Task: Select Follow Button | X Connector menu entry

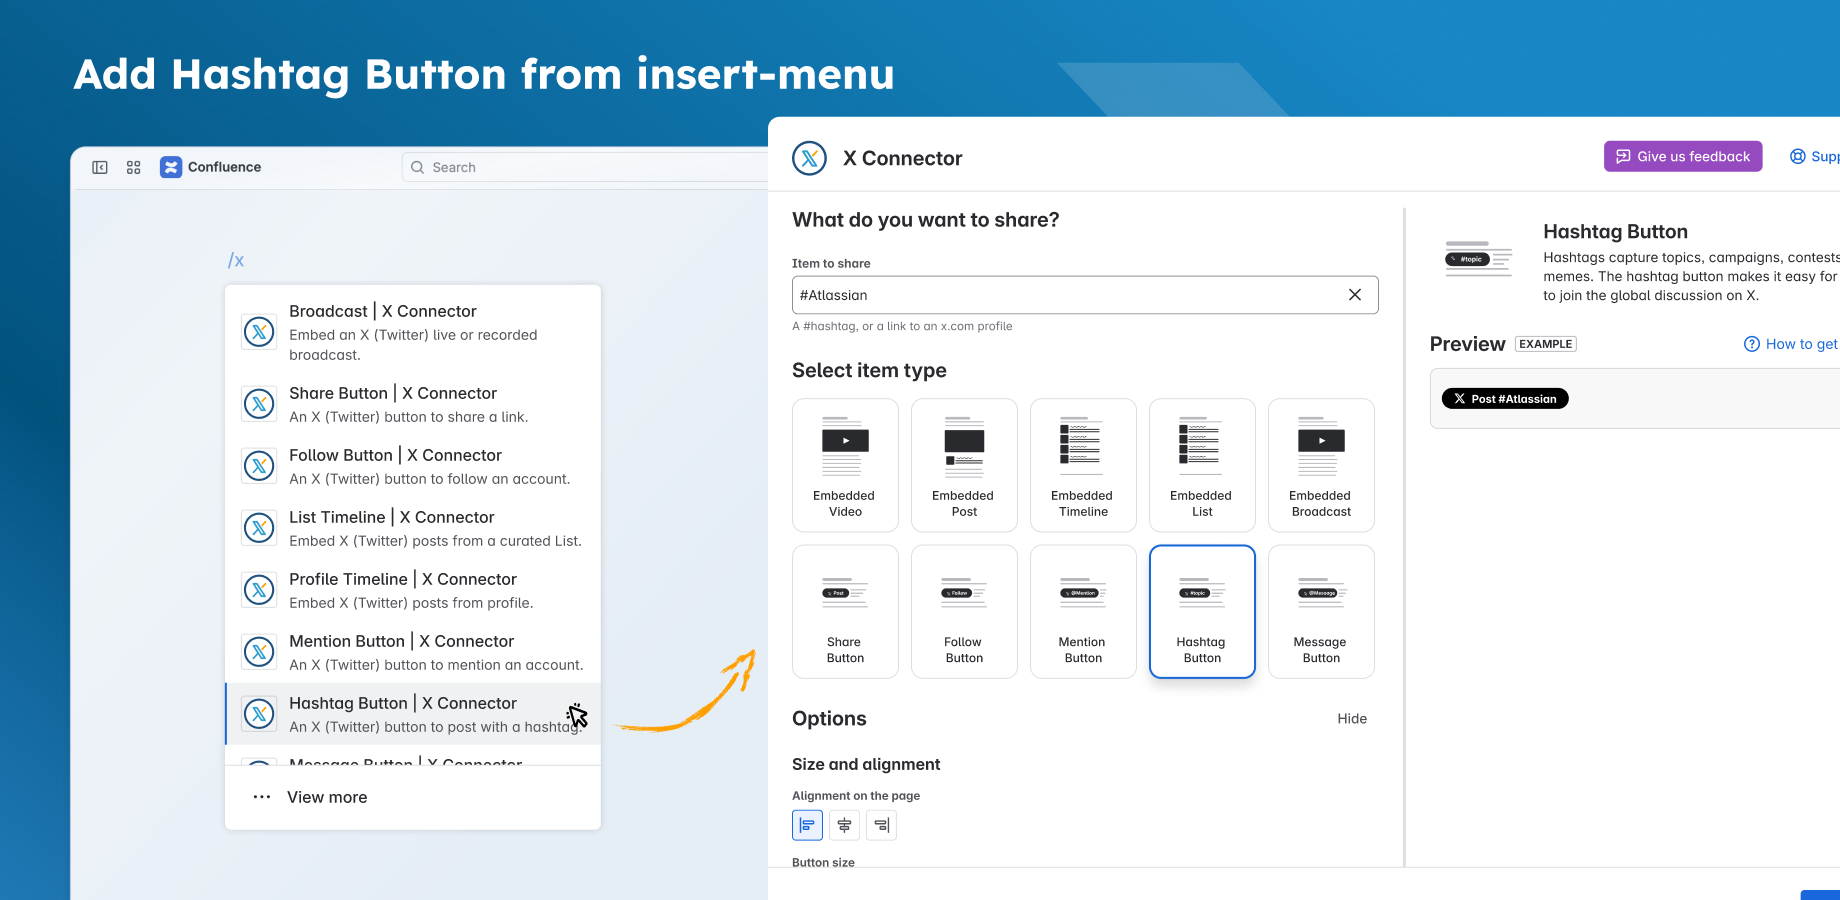Action: click(x=413, y=466)
